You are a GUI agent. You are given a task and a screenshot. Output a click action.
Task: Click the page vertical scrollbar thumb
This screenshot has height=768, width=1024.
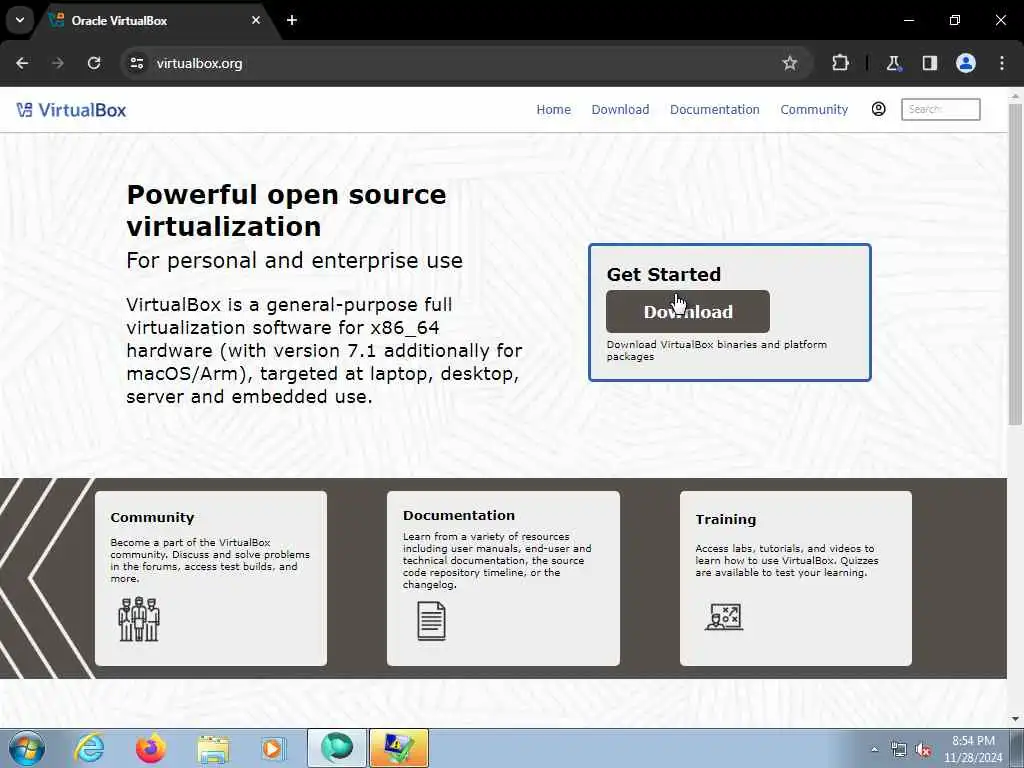click(1015, 264)
